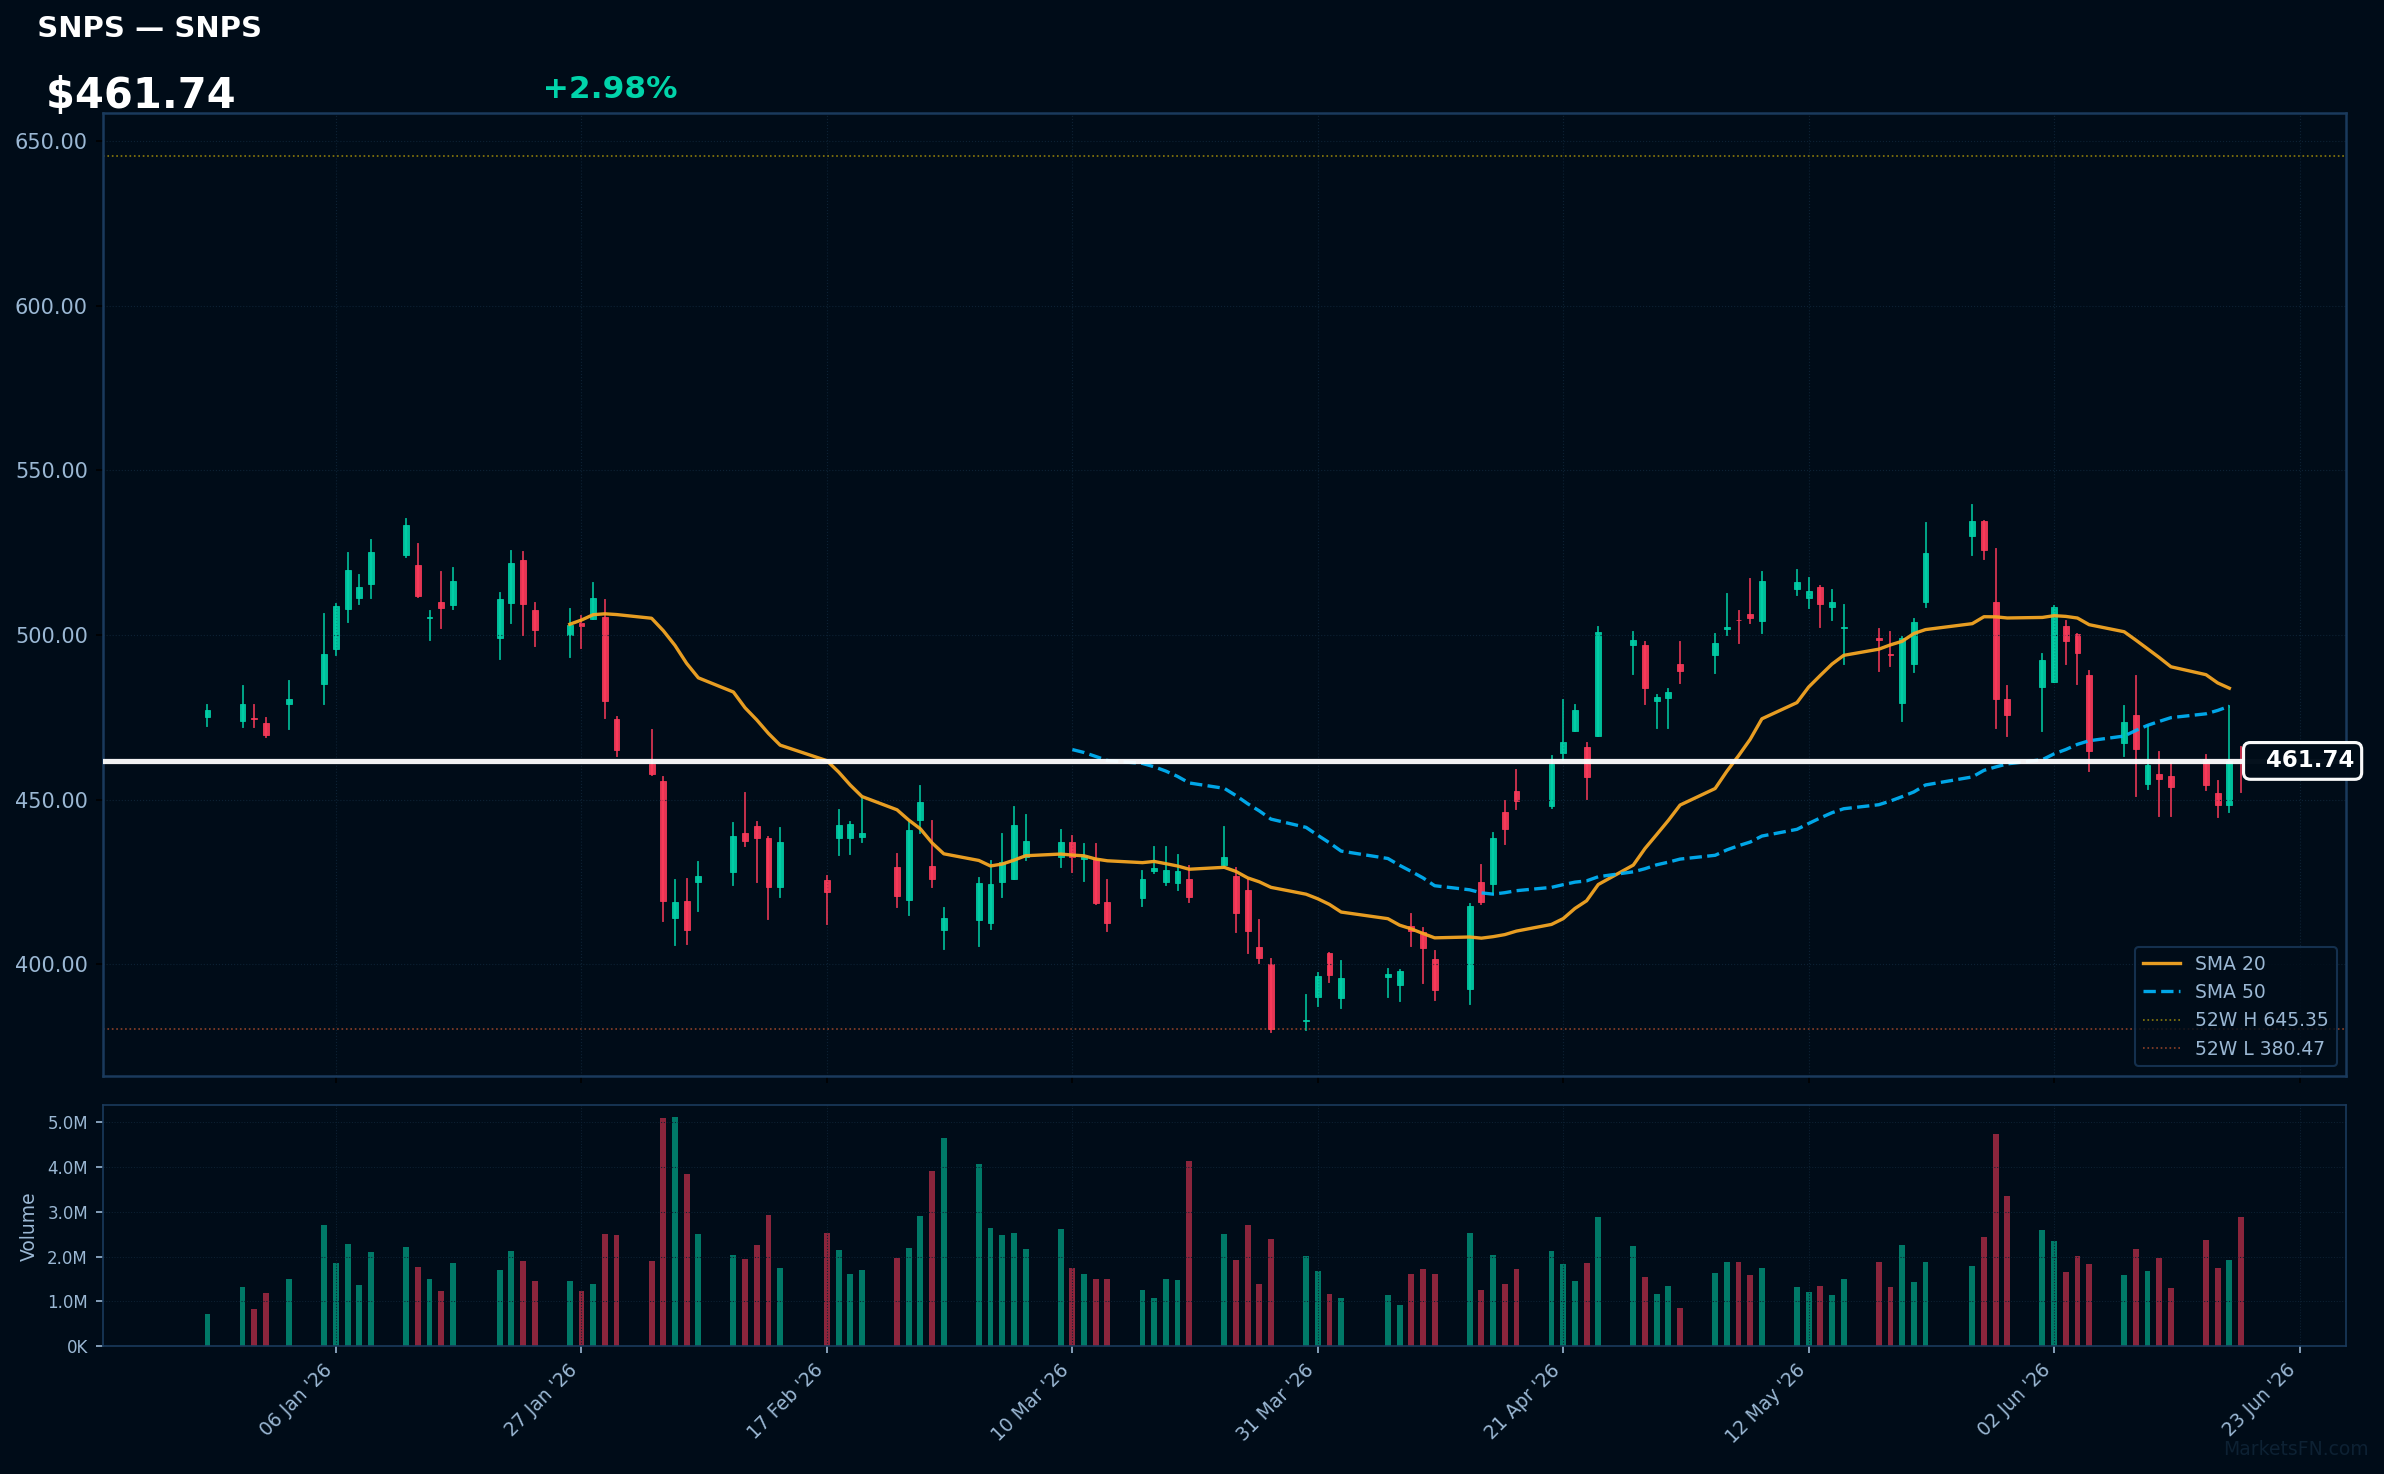This screenshot has width=2384, height=1474.
Task: Click the orange SMA 20 line sample in legend
Action: (x=2161, y=964)
